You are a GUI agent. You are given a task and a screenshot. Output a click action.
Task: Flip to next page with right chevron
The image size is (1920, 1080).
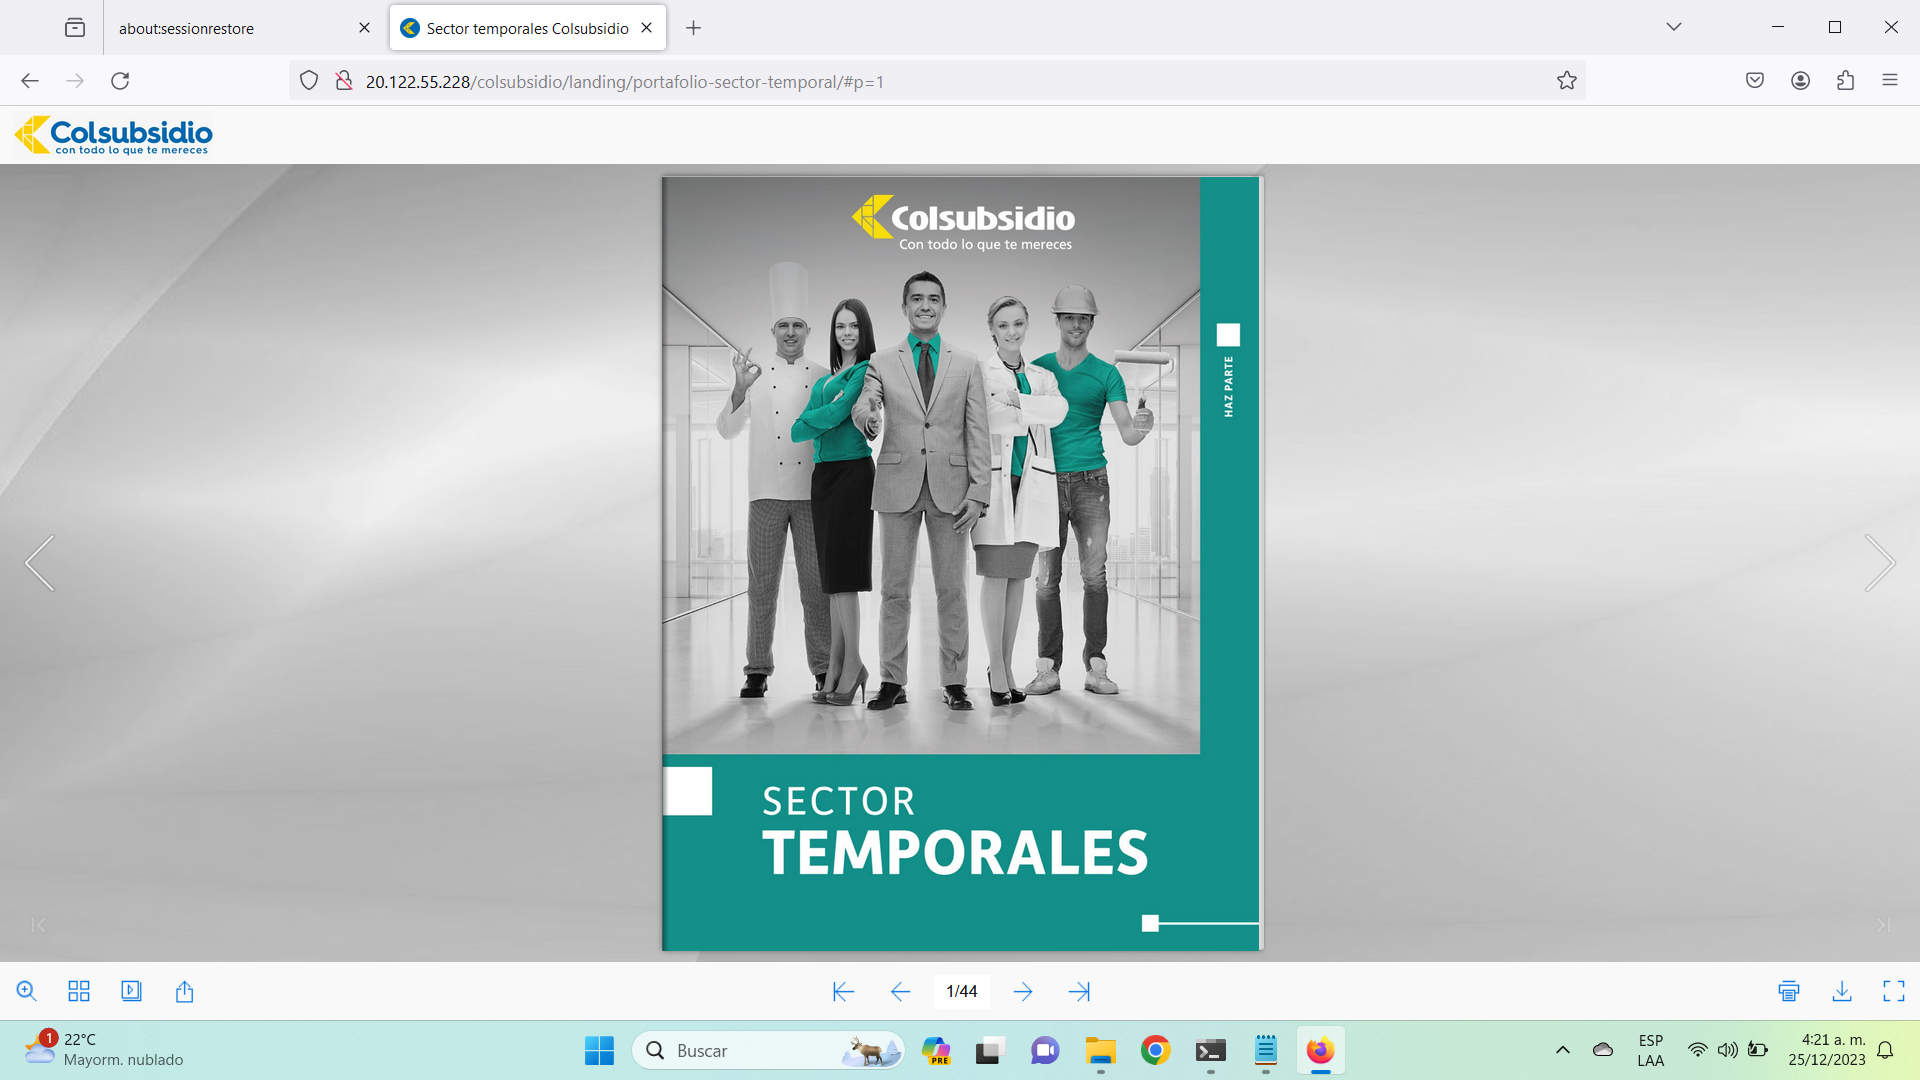pos(1879,563)
